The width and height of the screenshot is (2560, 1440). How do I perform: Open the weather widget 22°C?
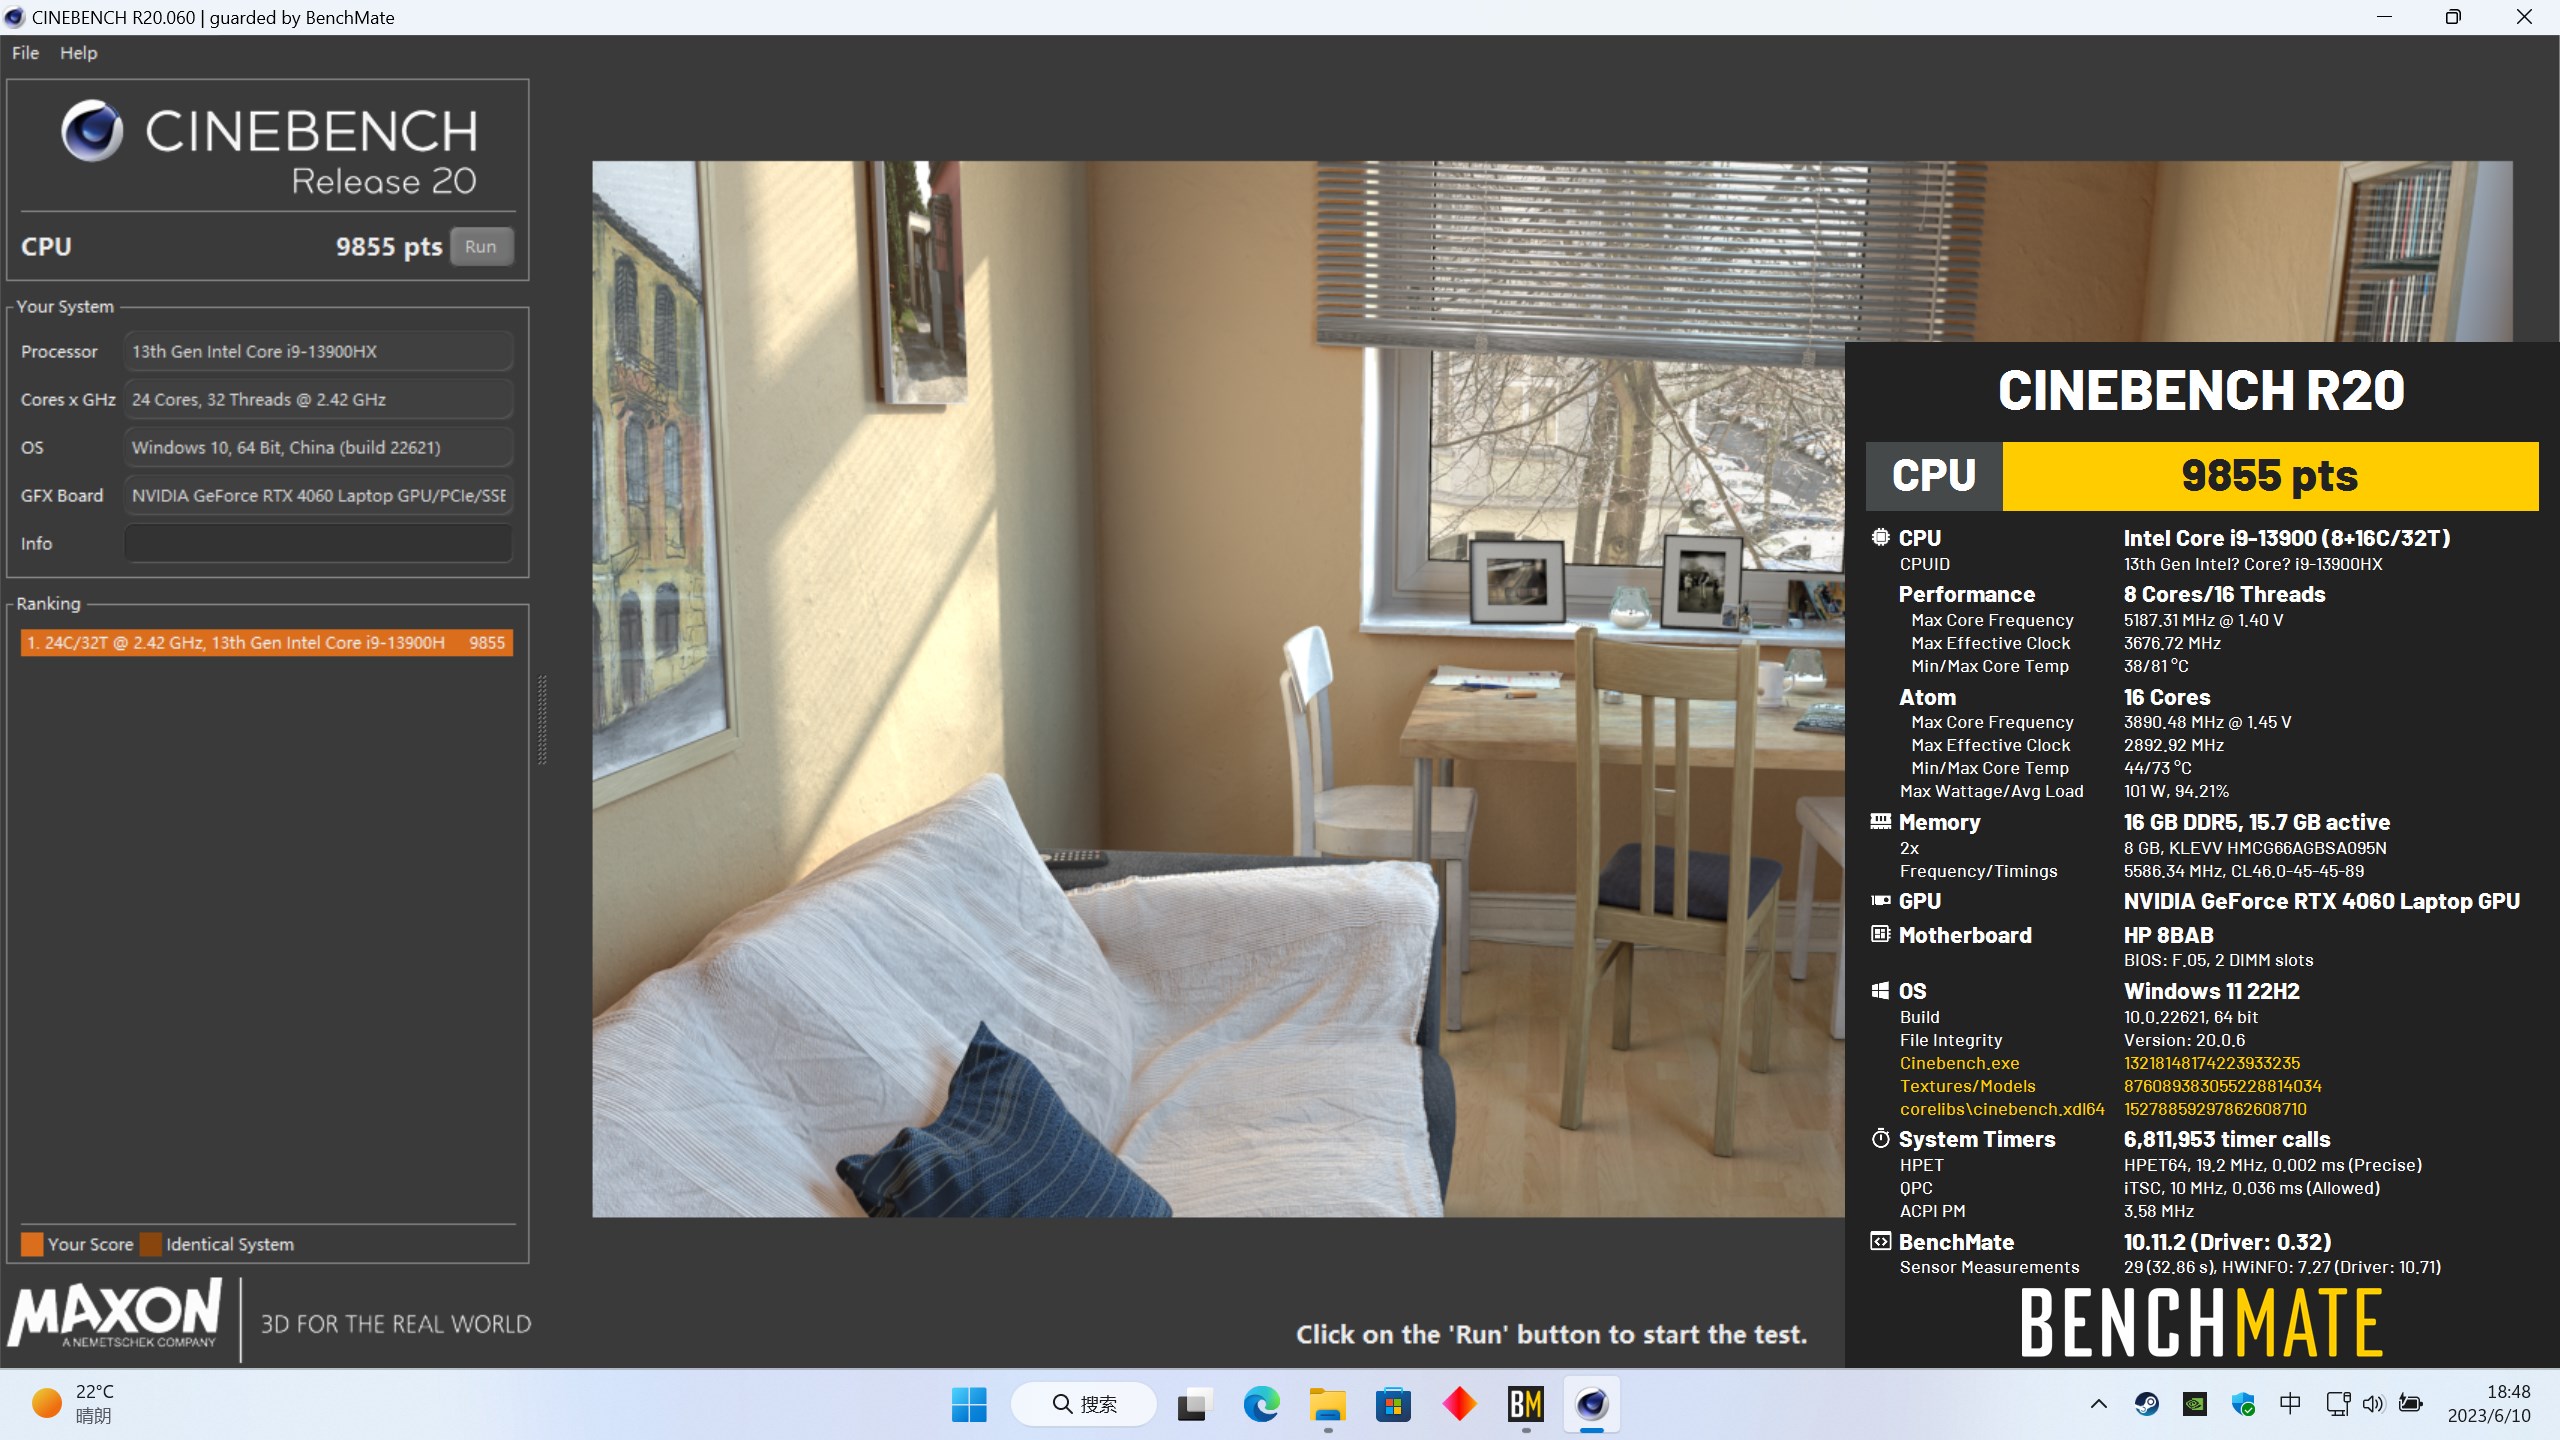[x=73, y=1404]
